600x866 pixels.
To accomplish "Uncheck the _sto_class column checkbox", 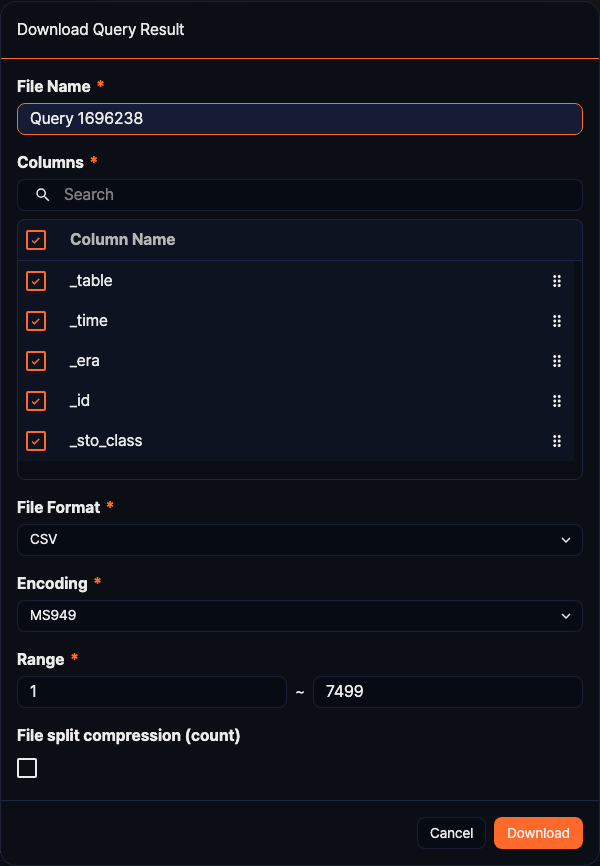I will pyautogui.click(x=37, y=441).
